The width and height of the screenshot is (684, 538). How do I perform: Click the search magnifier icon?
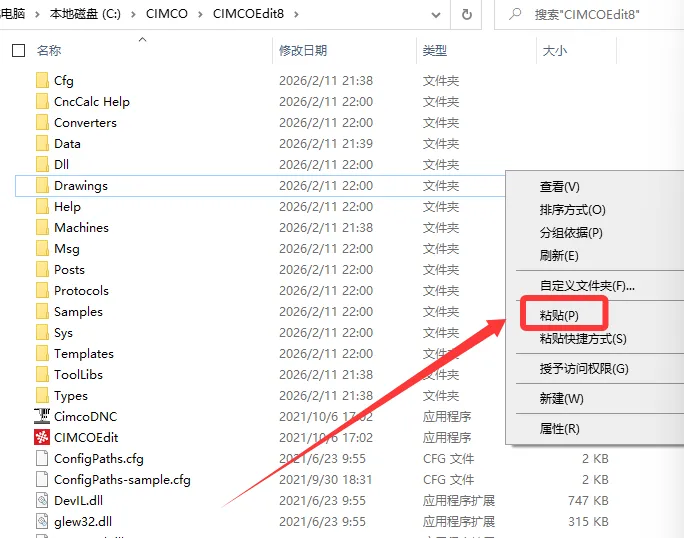(515, 14)
